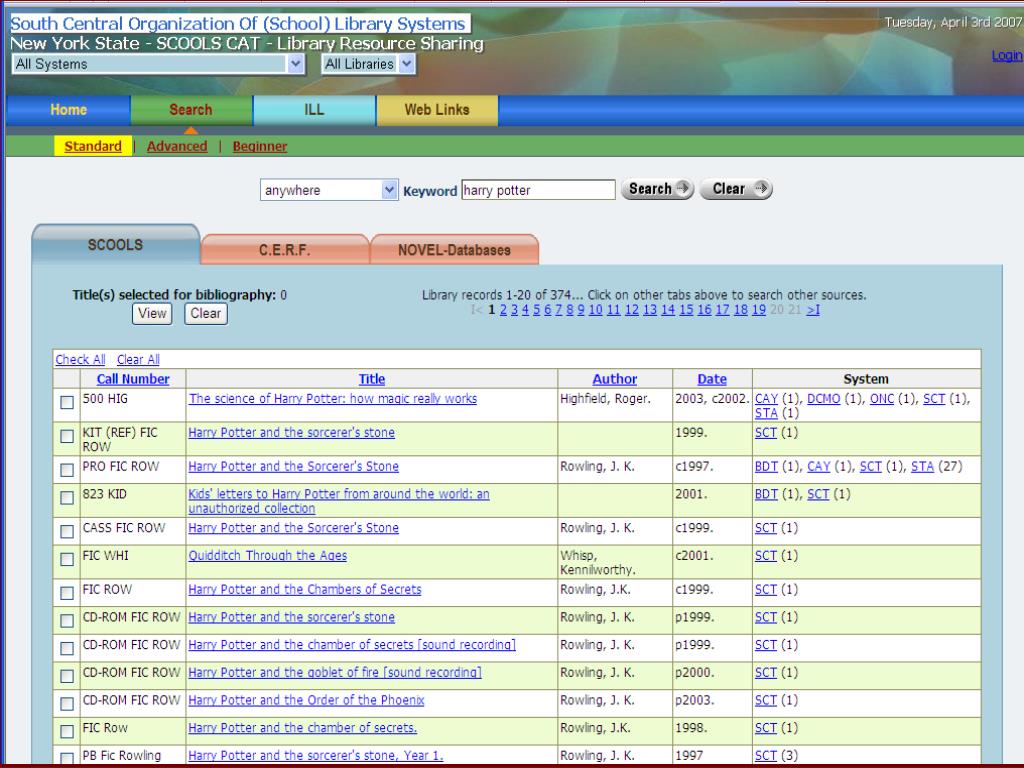Sort results by Author column
The width and height of the screenshot is (1024, 768).
point(615,379)
